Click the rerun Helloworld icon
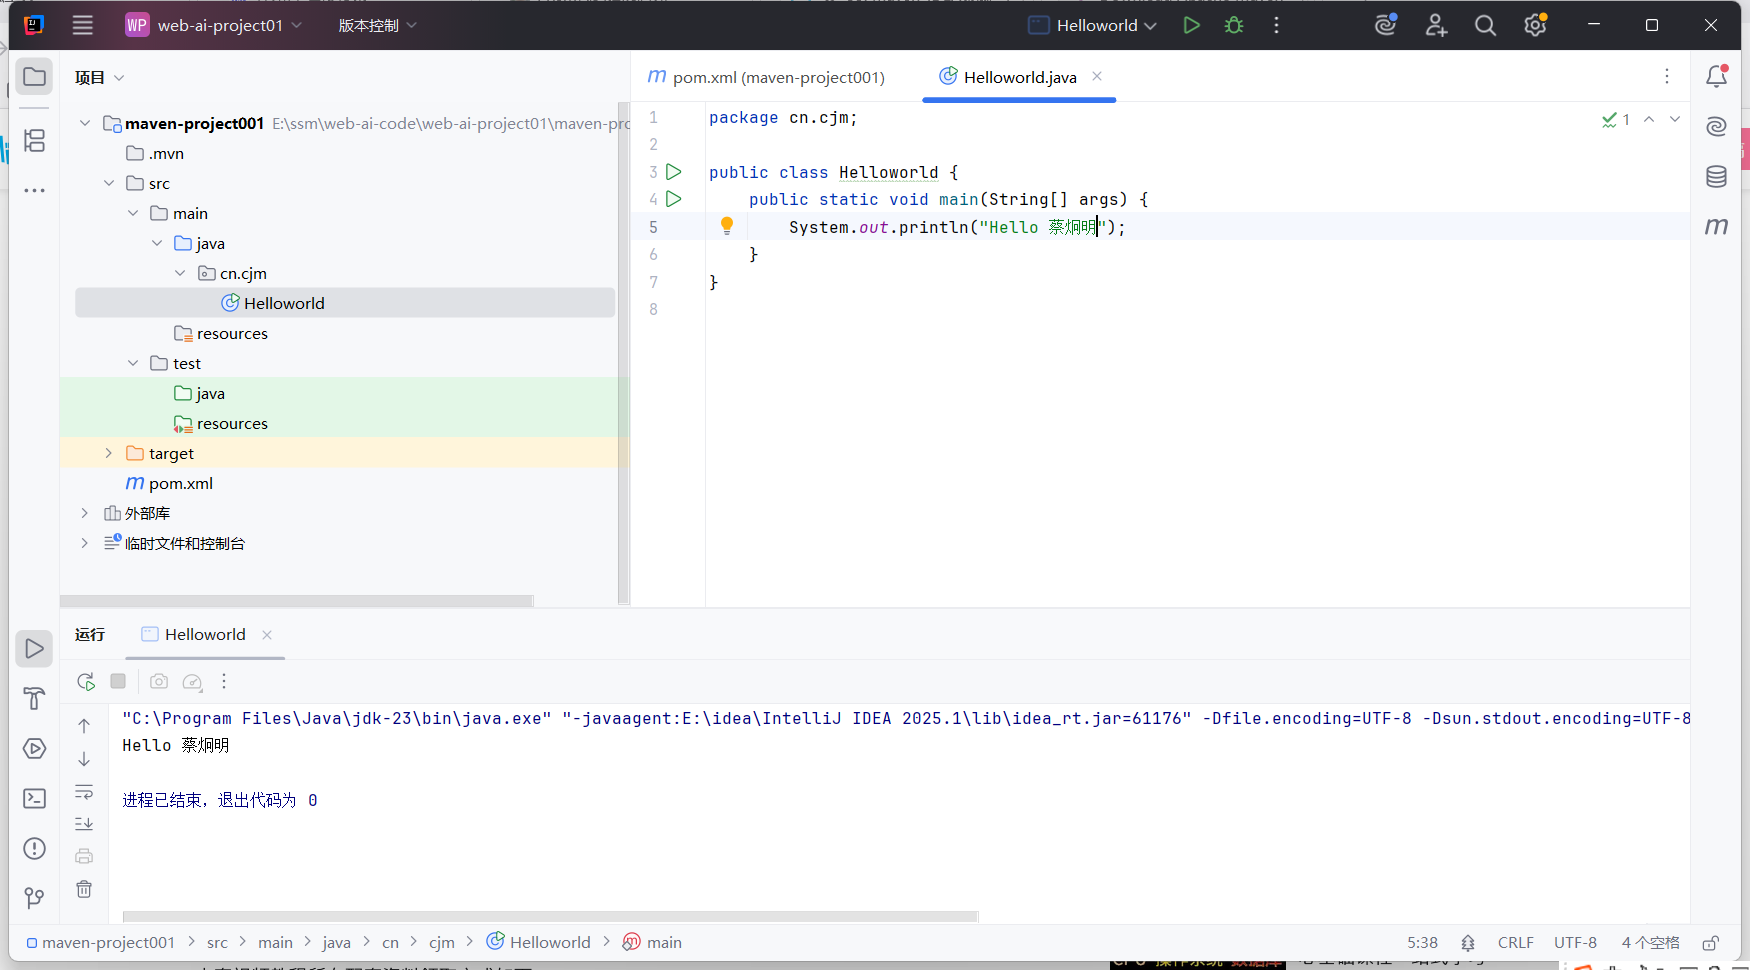Image resolution: width=1750 pixels, height=970 pixels. point(86,682)
